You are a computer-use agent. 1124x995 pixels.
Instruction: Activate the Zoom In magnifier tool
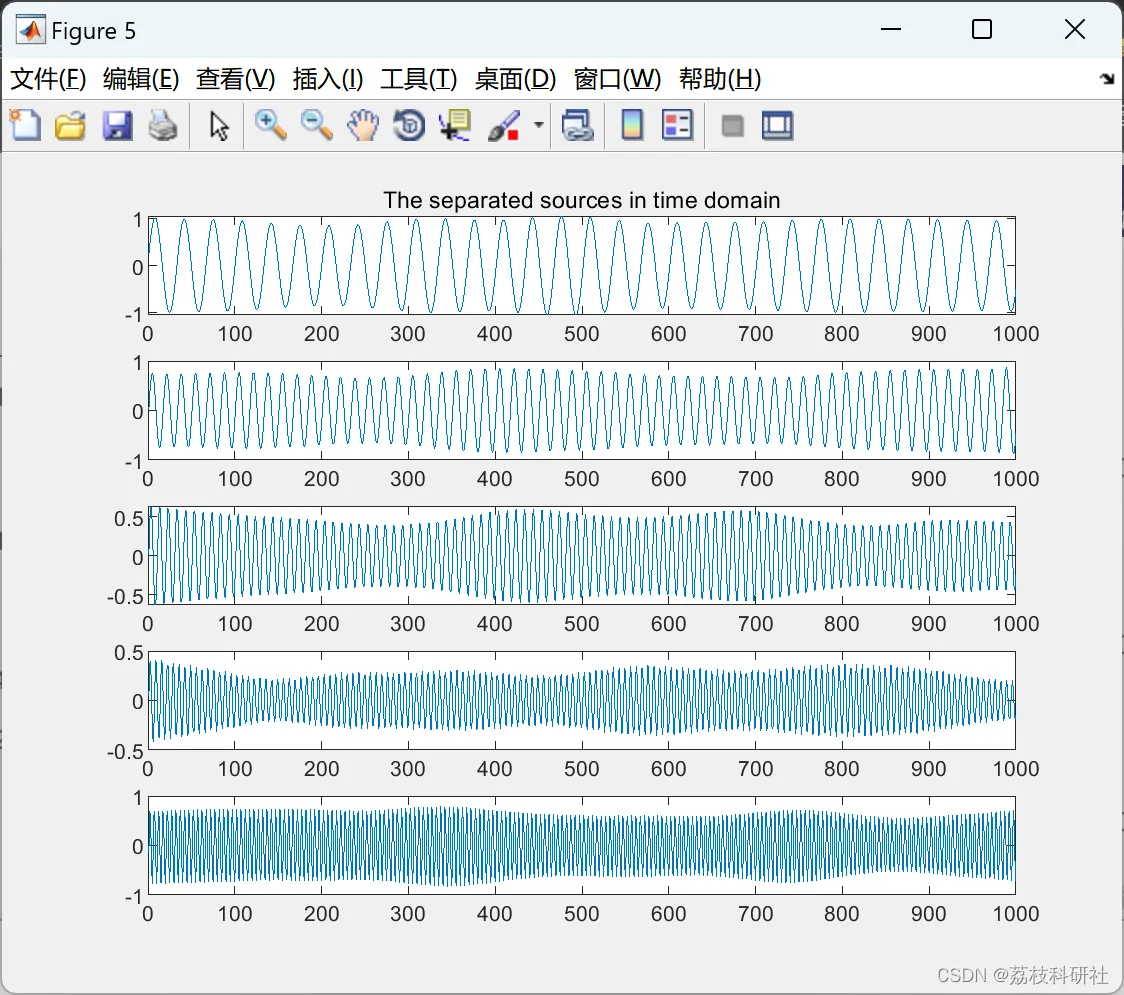point(270,126)
